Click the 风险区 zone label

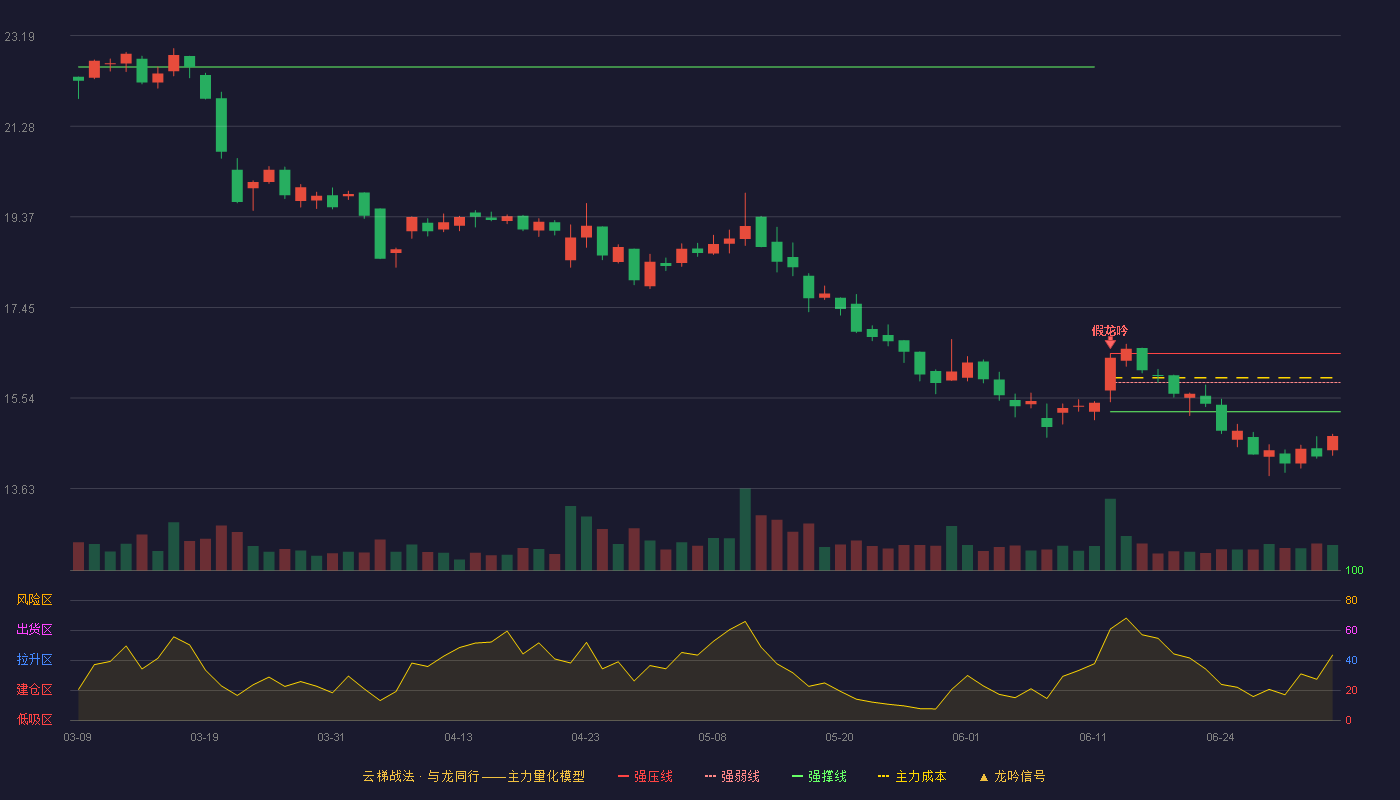(x=34, y=600)
